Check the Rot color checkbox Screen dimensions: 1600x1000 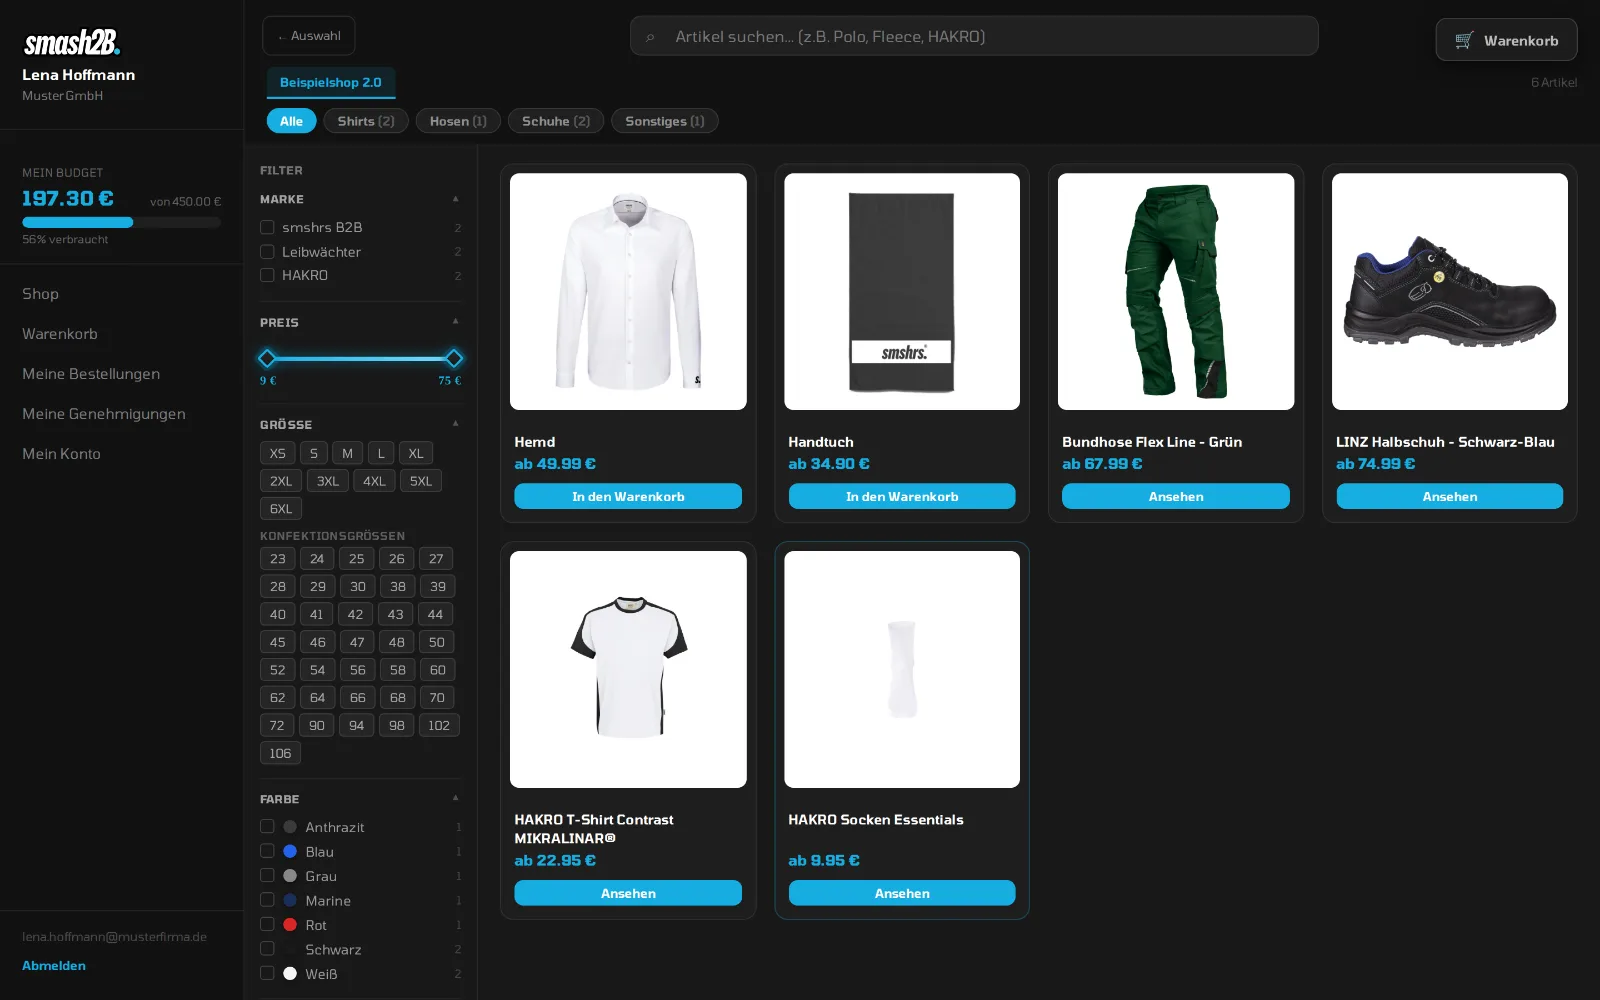pos(267,924)
